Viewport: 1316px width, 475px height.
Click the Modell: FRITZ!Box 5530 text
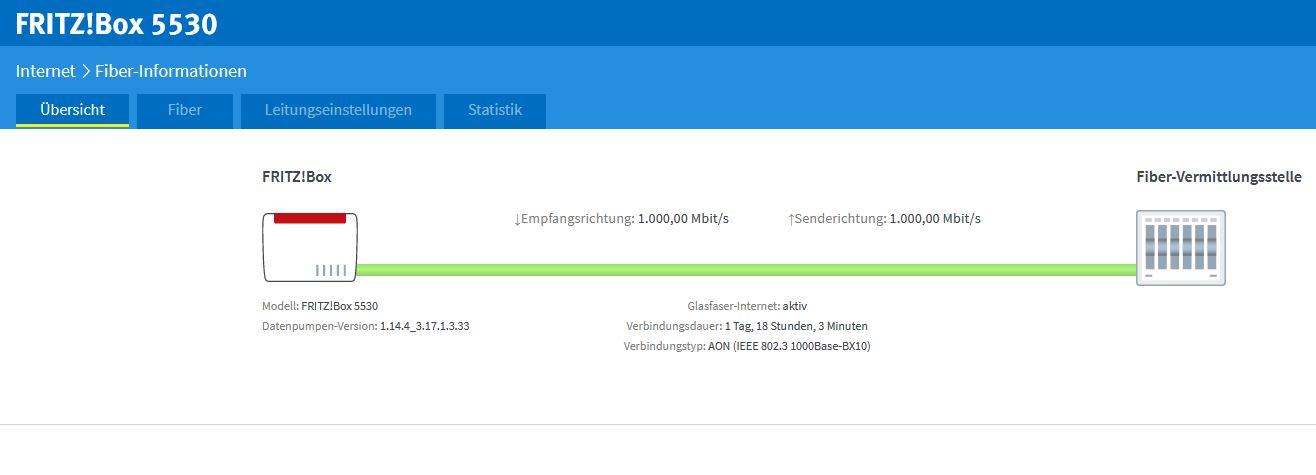point(320,306)
